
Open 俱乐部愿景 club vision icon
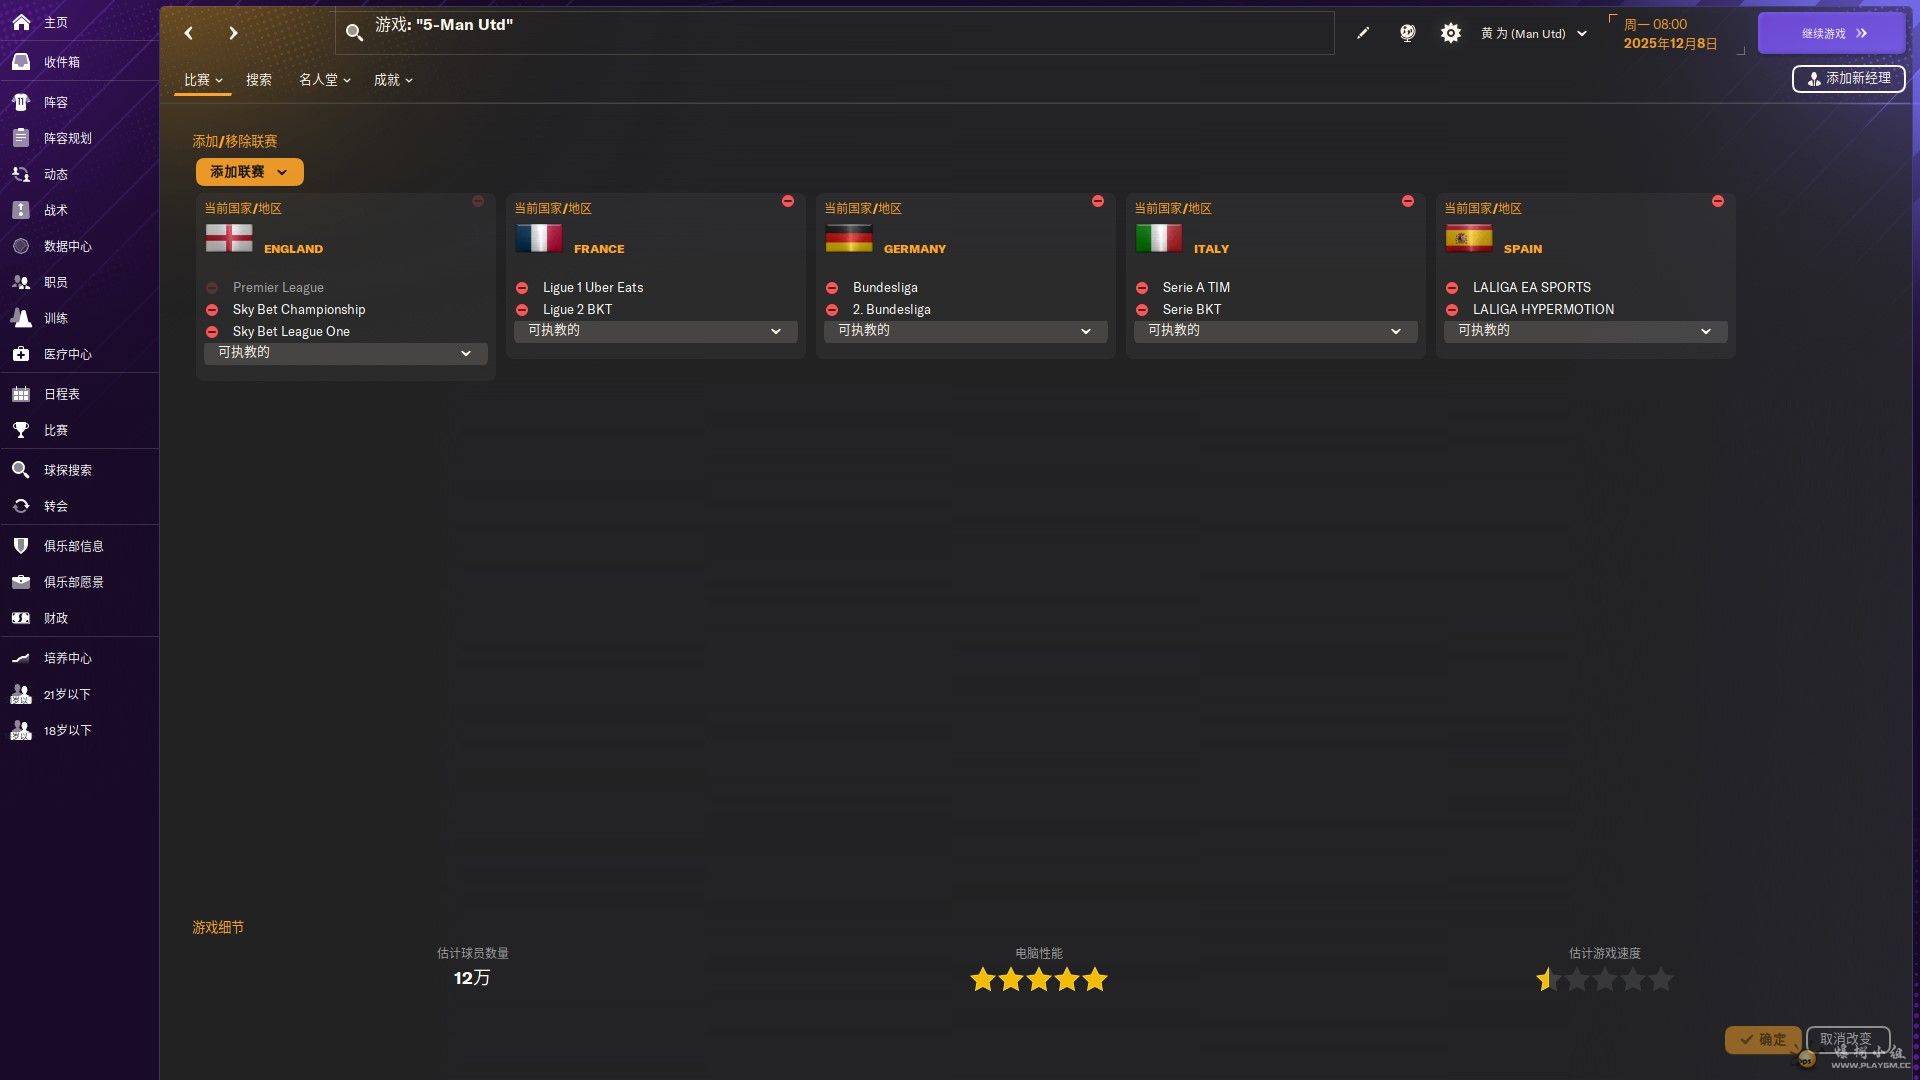tap(21, 582)
